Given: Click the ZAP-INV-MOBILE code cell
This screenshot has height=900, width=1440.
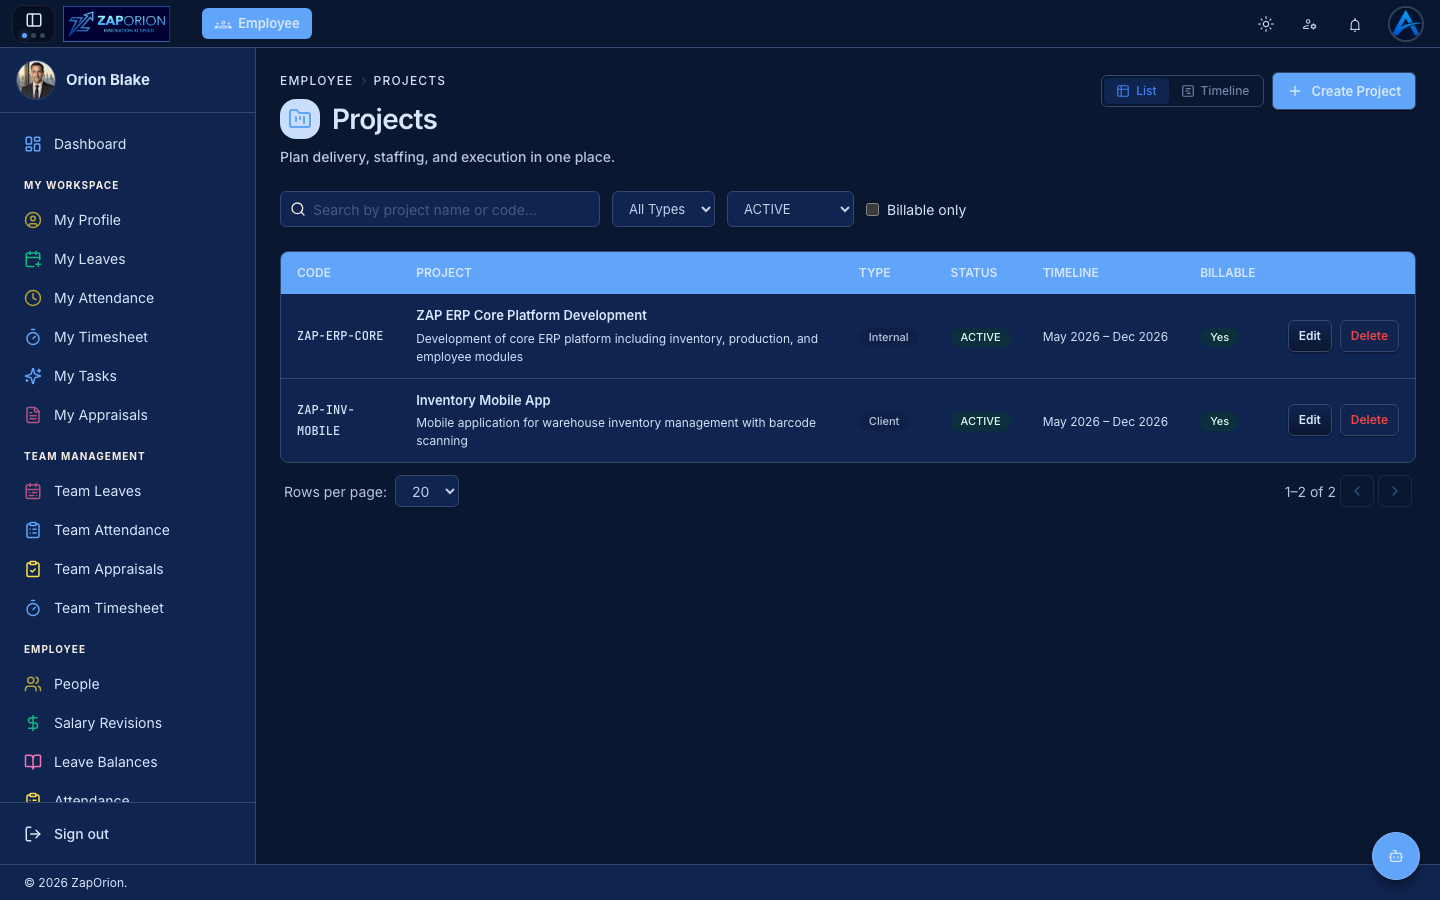Looking at the screenshot, I should tap(326, 420).
